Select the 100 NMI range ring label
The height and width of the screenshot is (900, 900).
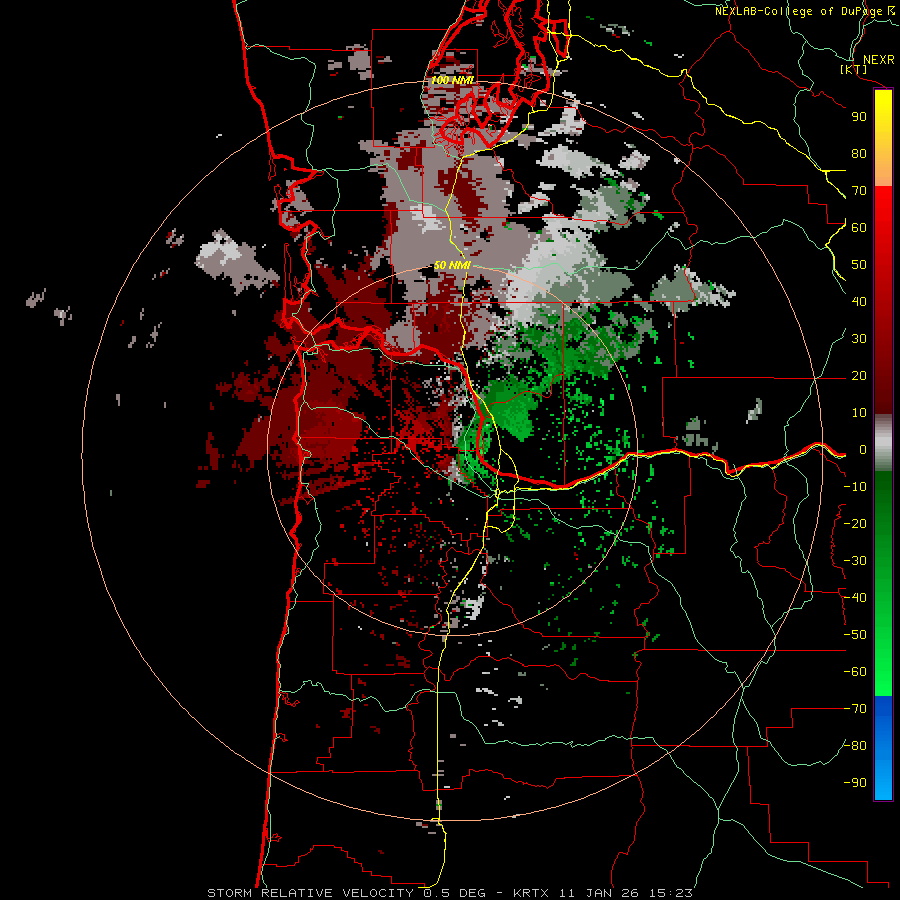click(x=452, y=80)
